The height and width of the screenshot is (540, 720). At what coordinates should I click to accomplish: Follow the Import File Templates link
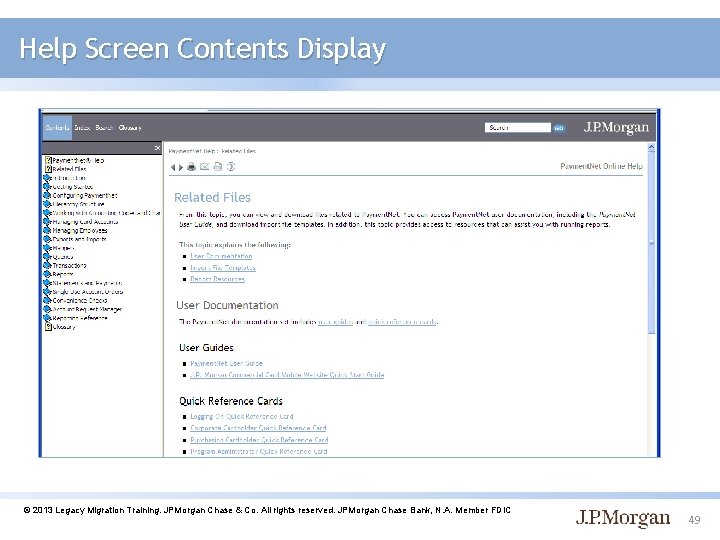(223, 268)
